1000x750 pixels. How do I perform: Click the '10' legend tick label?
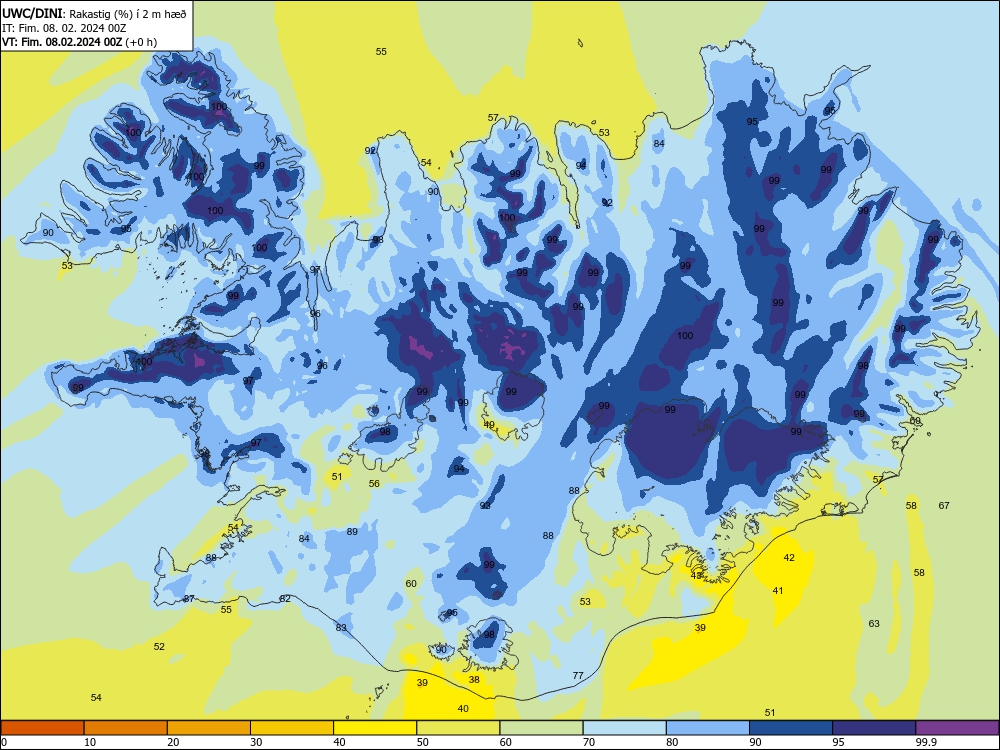(x=90, y=742)
